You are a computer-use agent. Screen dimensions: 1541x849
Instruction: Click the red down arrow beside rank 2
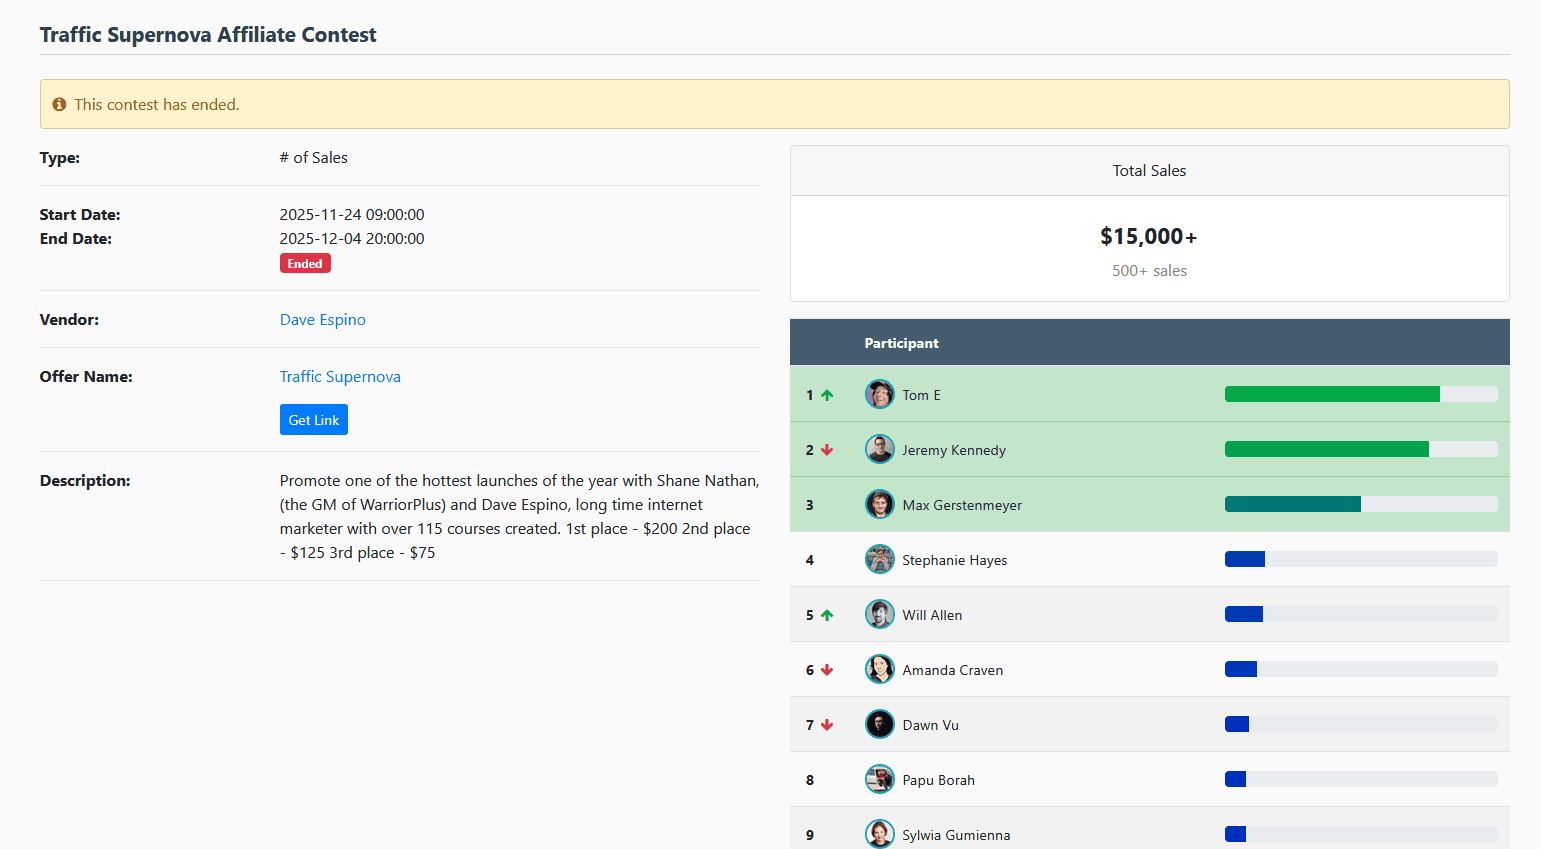(827, 450)
